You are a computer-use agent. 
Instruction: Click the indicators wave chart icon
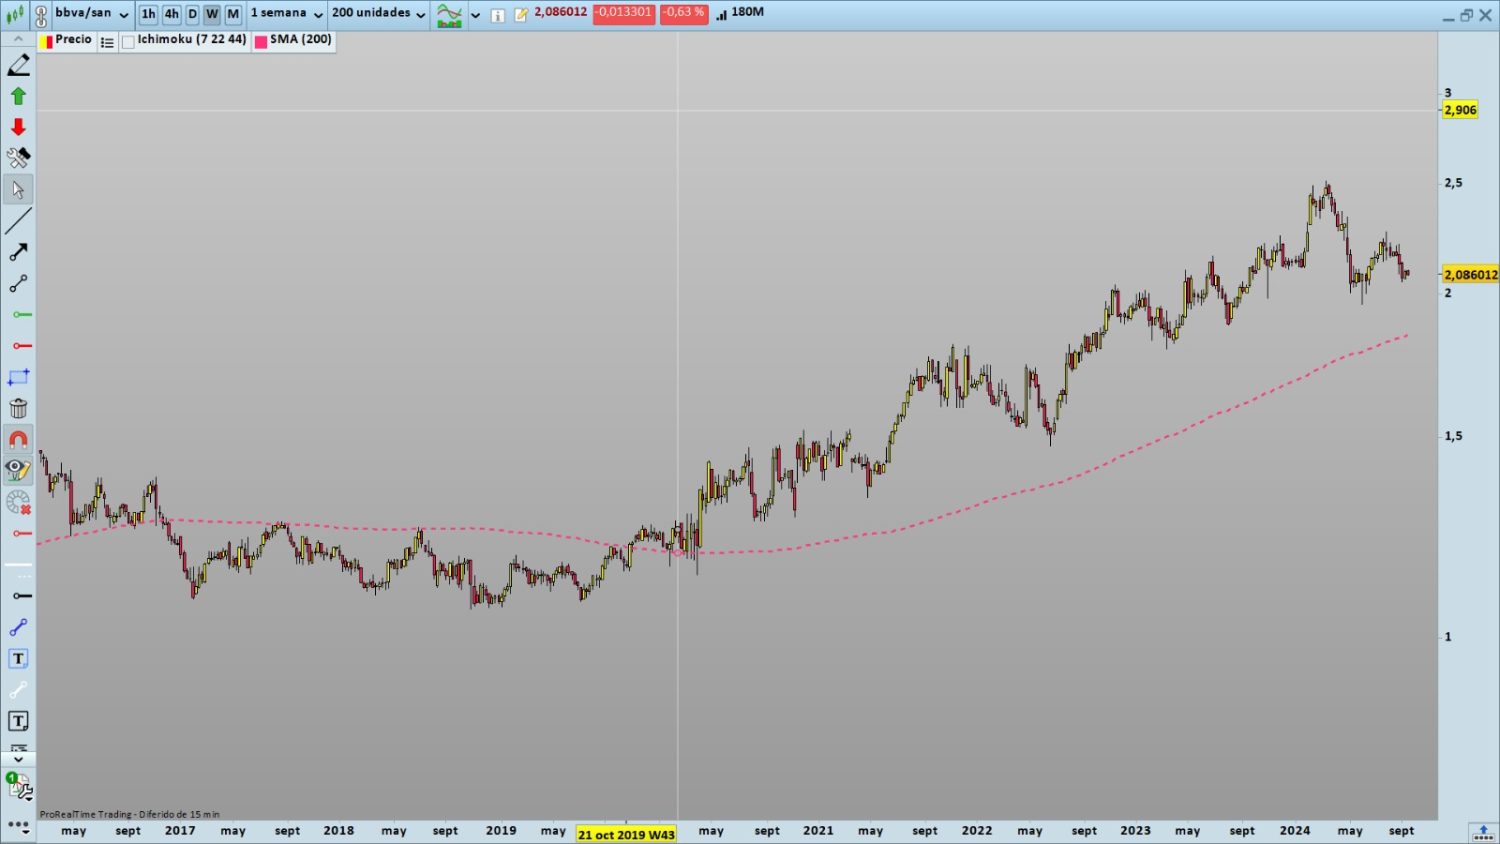click(449, 15)
